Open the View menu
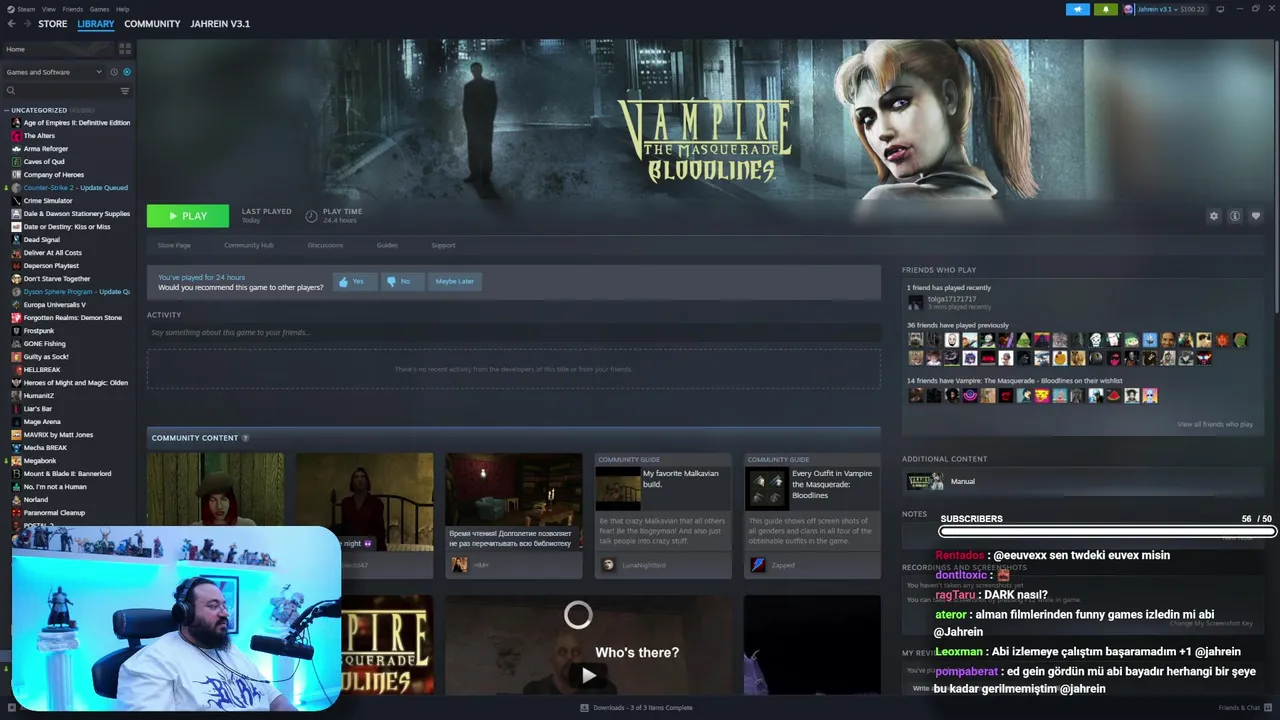 (48, 9)
